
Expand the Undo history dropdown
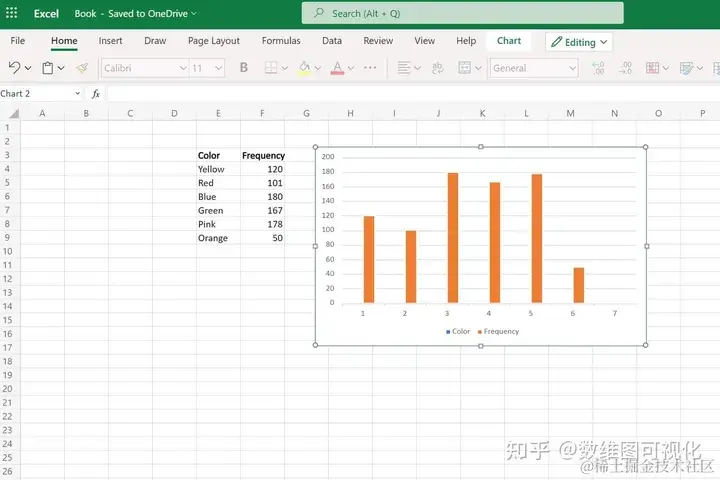(28, 68)
